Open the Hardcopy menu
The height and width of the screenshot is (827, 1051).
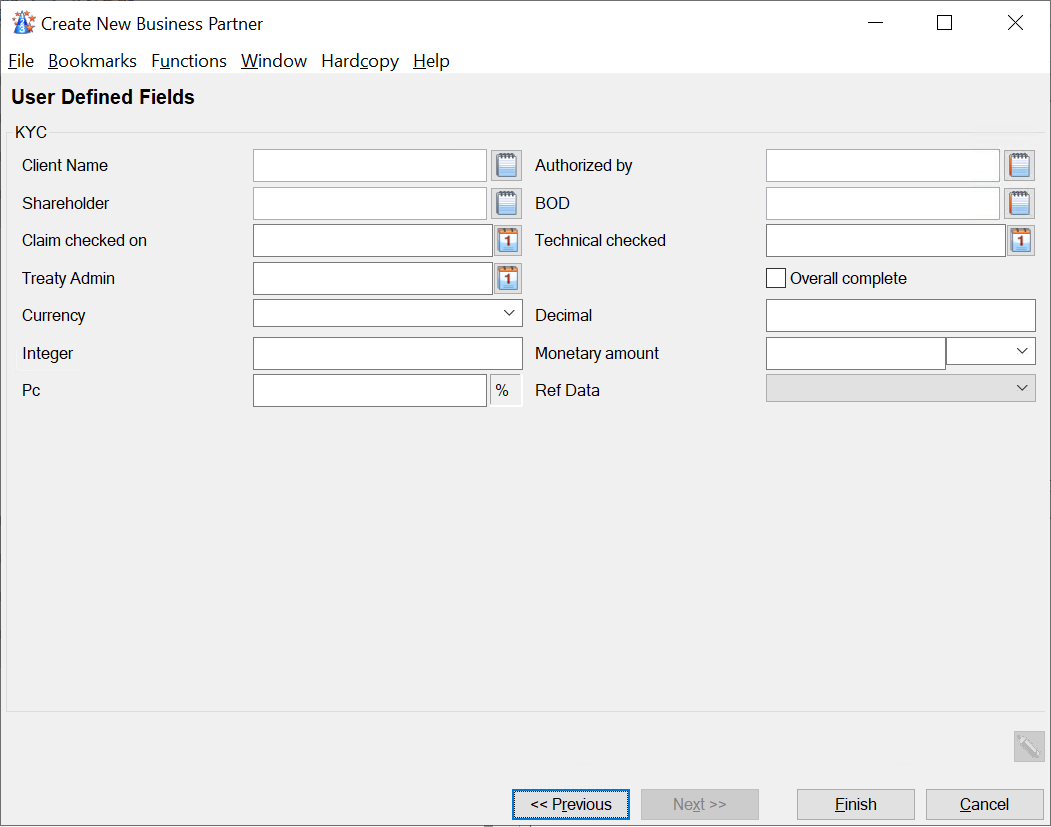coord(360,61)
